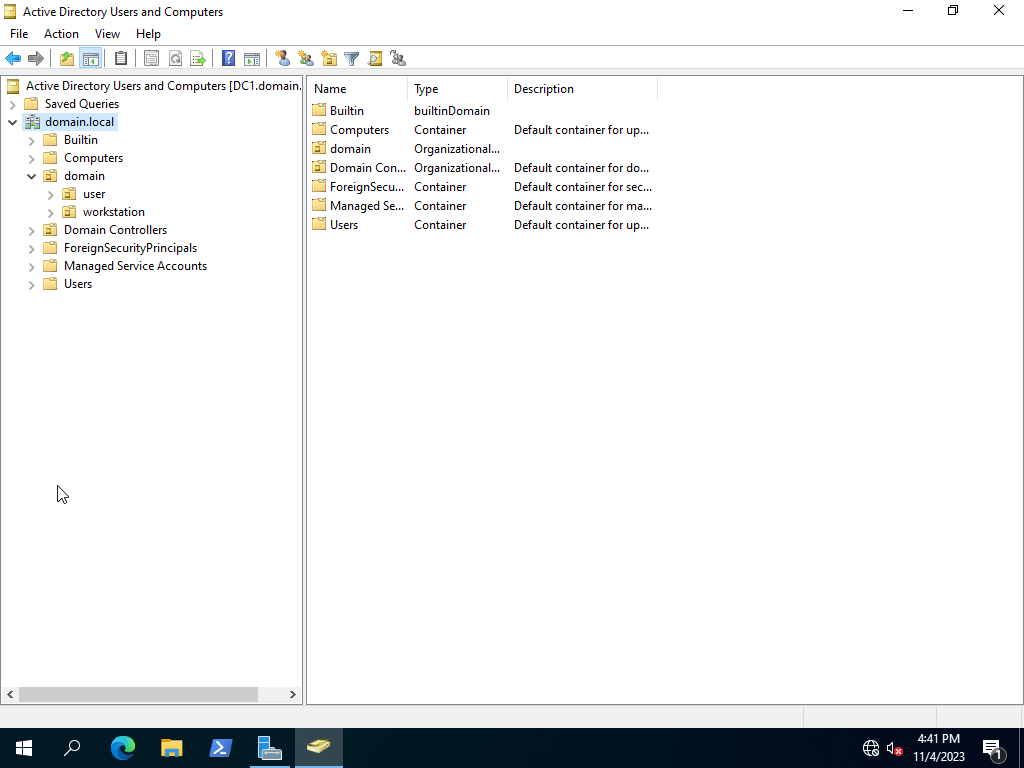Select the workstation OU in tree
This screenshot has width=1024, height=768.
pyautogui.click(x=114, y=212)
